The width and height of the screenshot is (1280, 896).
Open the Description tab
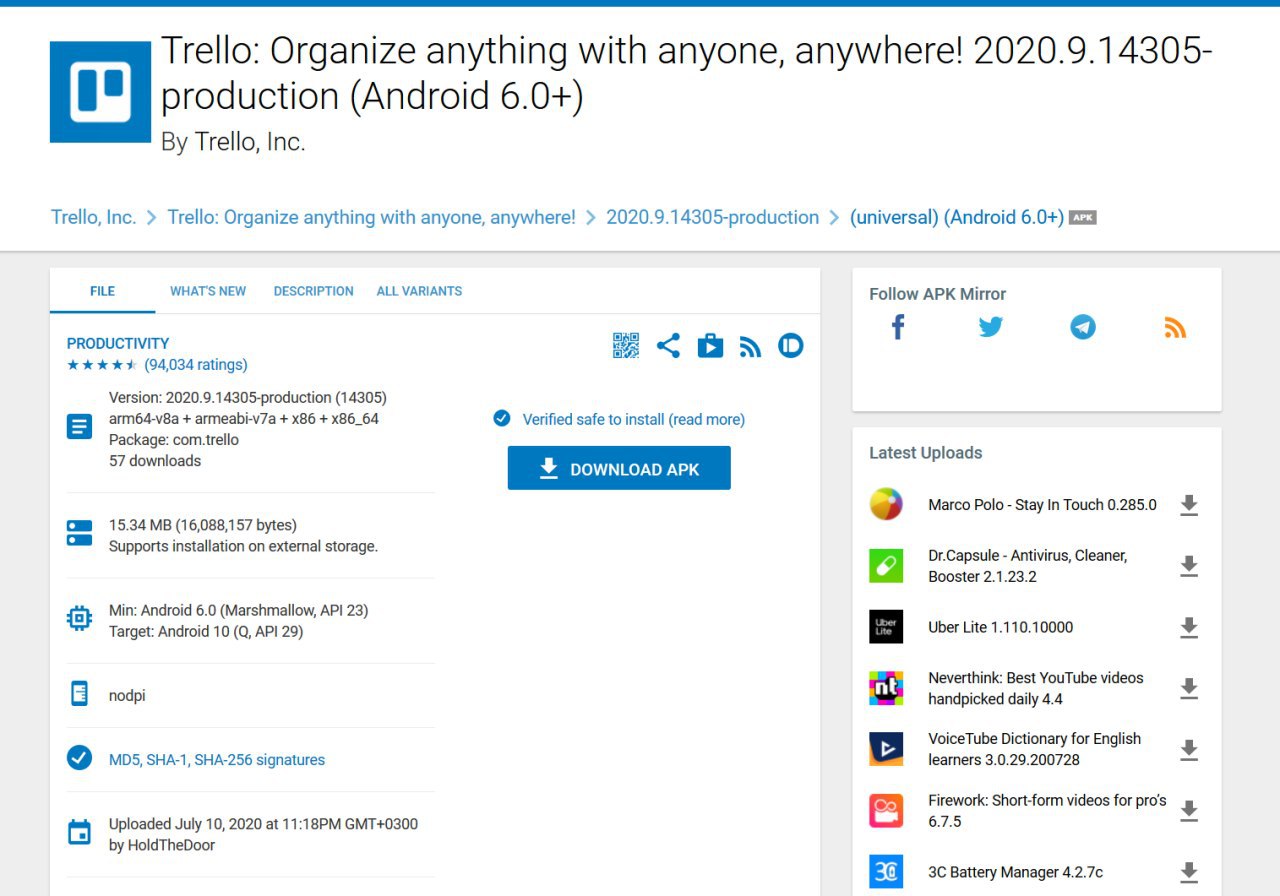[313, 291]
